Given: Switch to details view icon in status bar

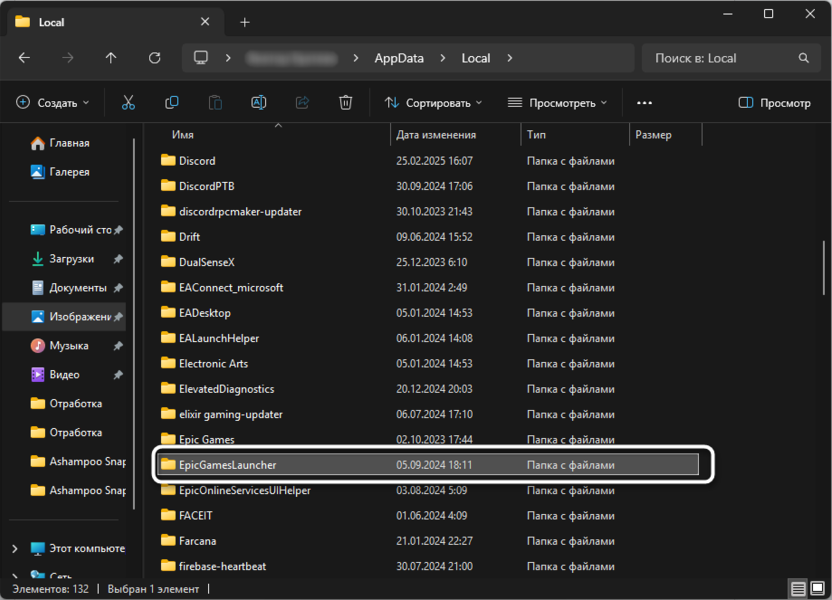Looking at the screenshot, I should (x=799, y=588).
